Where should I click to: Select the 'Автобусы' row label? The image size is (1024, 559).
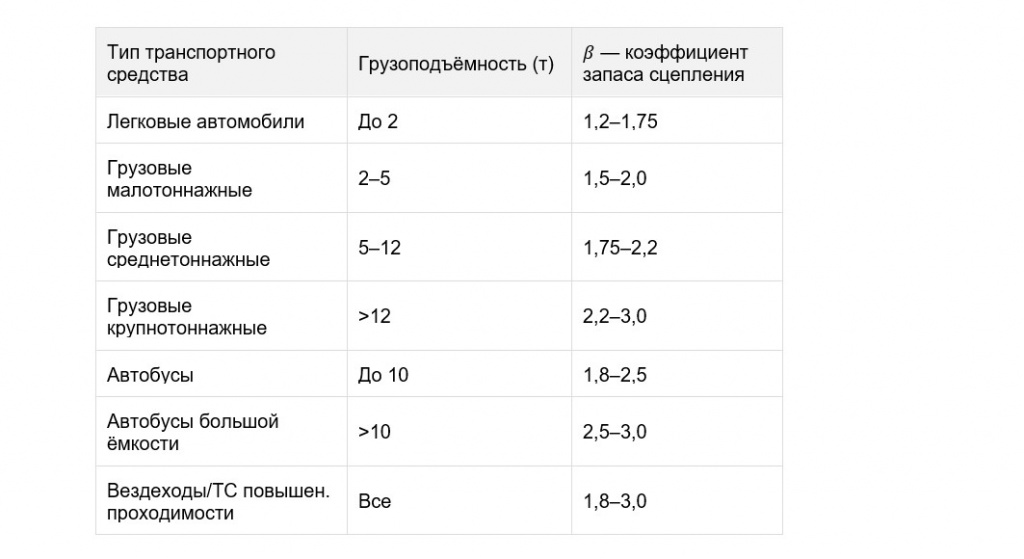pyautogui.click(x=150, y=375)
